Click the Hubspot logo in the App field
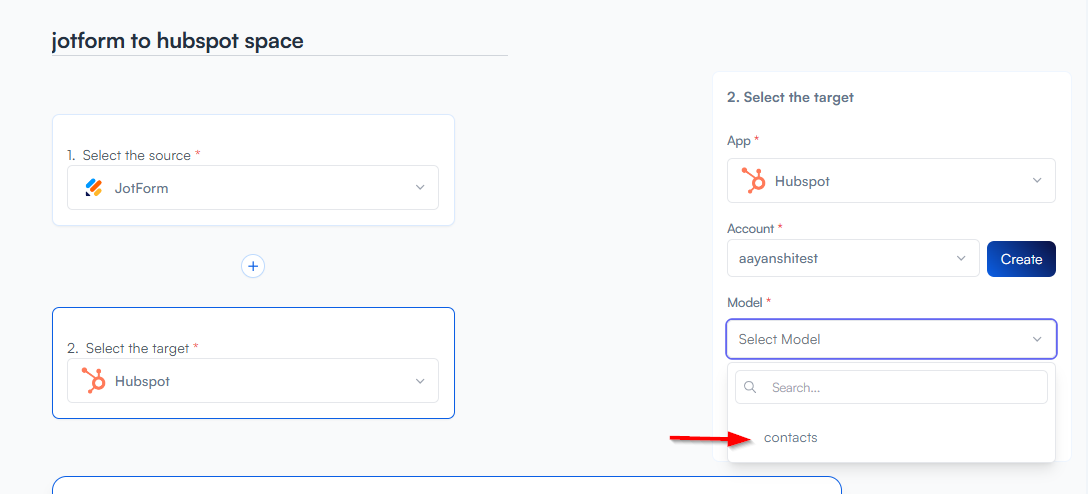 (753, 181)
